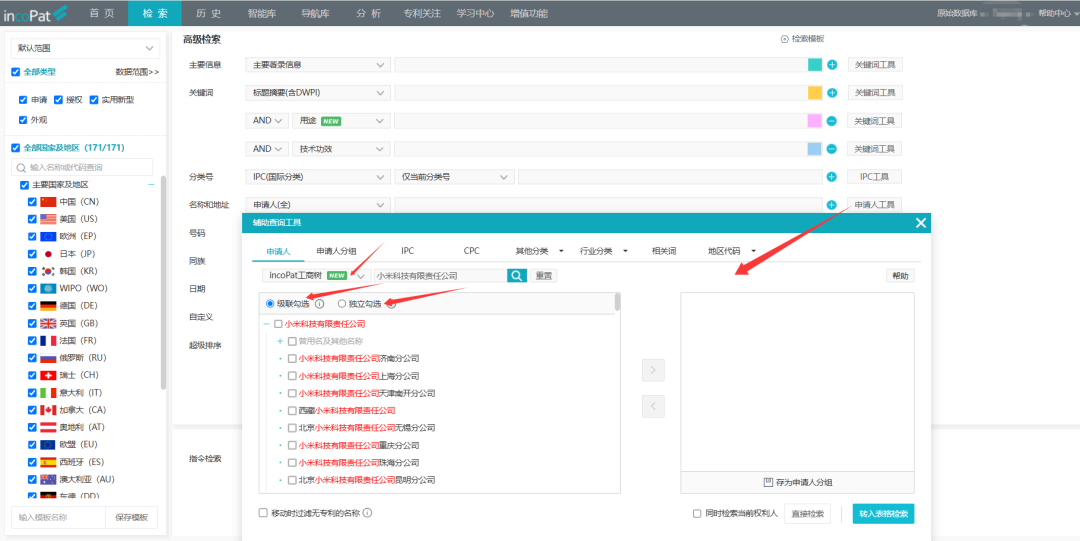The height and width of the screenshot is (541, 1080).
Task: Remove the 用途 keyword row with minus icon
Action: point(831,121)
